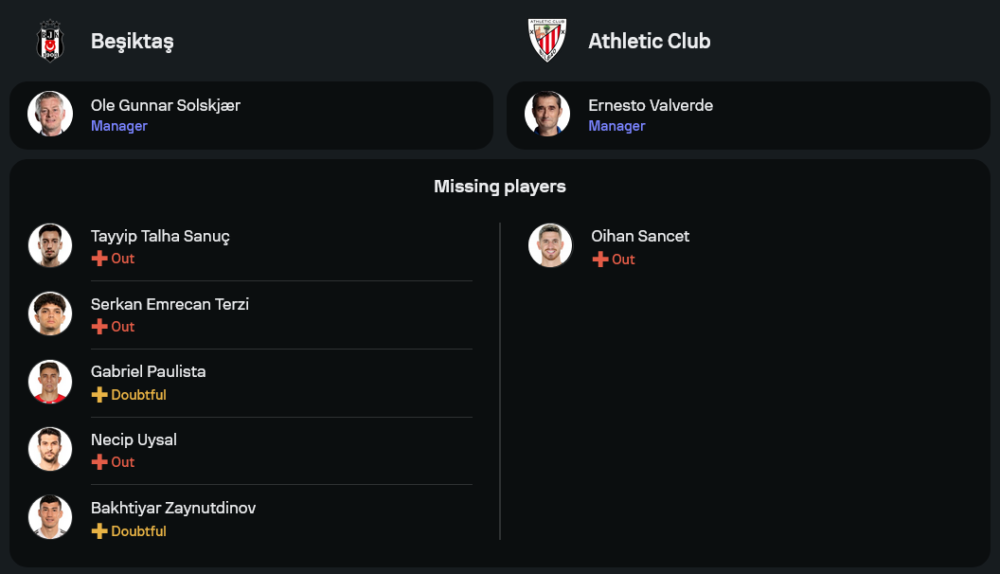The image size is (1000, 574).
Task: Click the red Out icon under Necip Uysal
Action: (99, 462)
